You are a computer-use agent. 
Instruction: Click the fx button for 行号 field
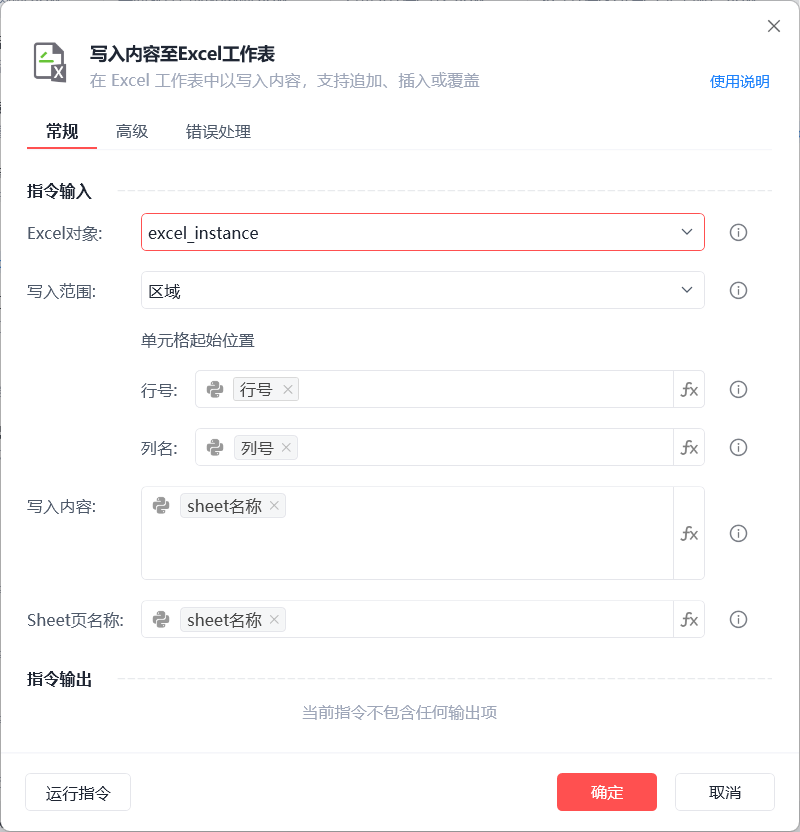coord(689,389)
